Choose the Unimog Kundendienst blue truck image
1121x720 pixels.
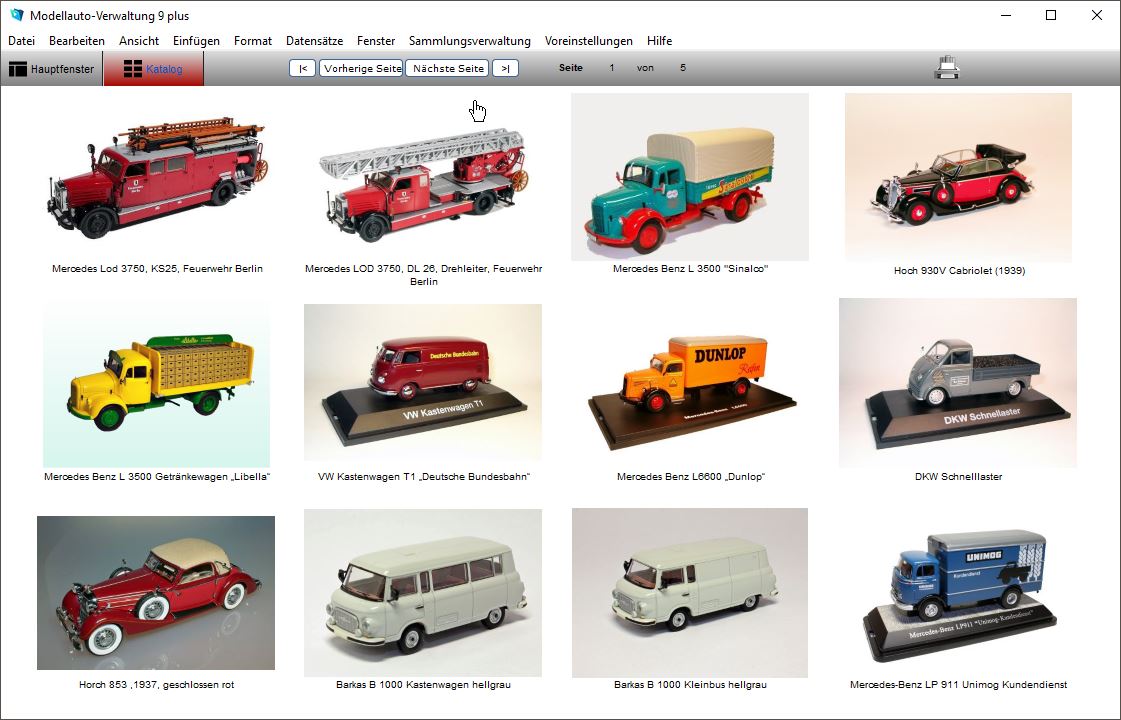[957, 593]
